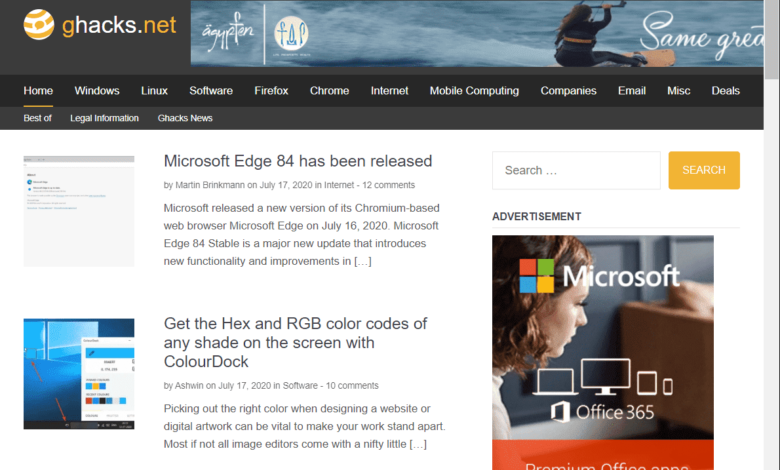780x470 pixels.
Task: Click the yellow SEARCH button
Action: coord(704,170)
